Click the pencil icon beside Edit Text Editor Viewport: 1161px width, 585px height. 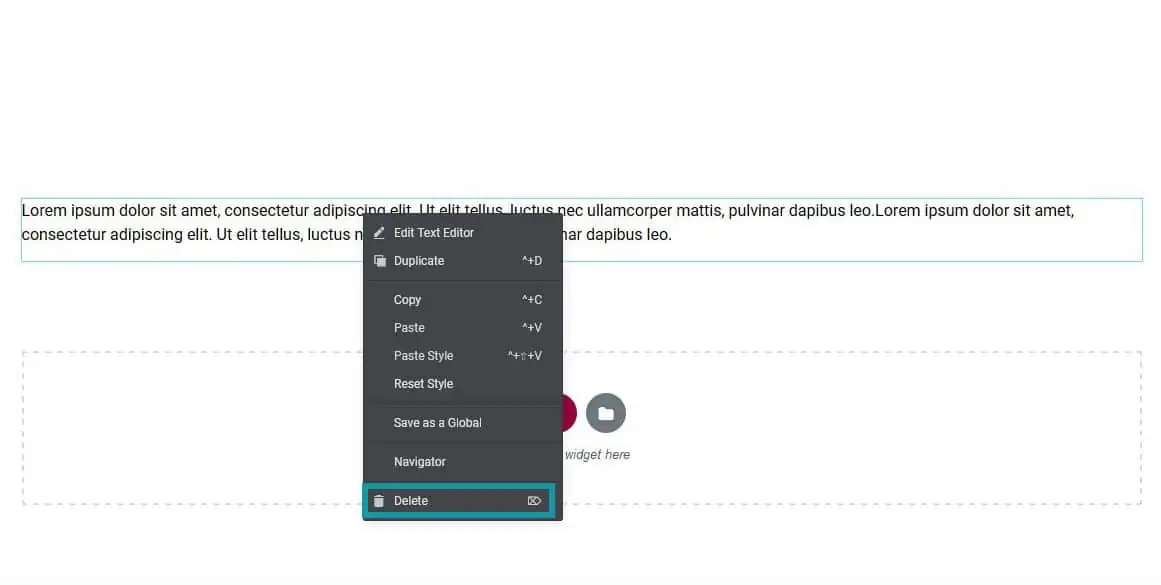point(379,233)
